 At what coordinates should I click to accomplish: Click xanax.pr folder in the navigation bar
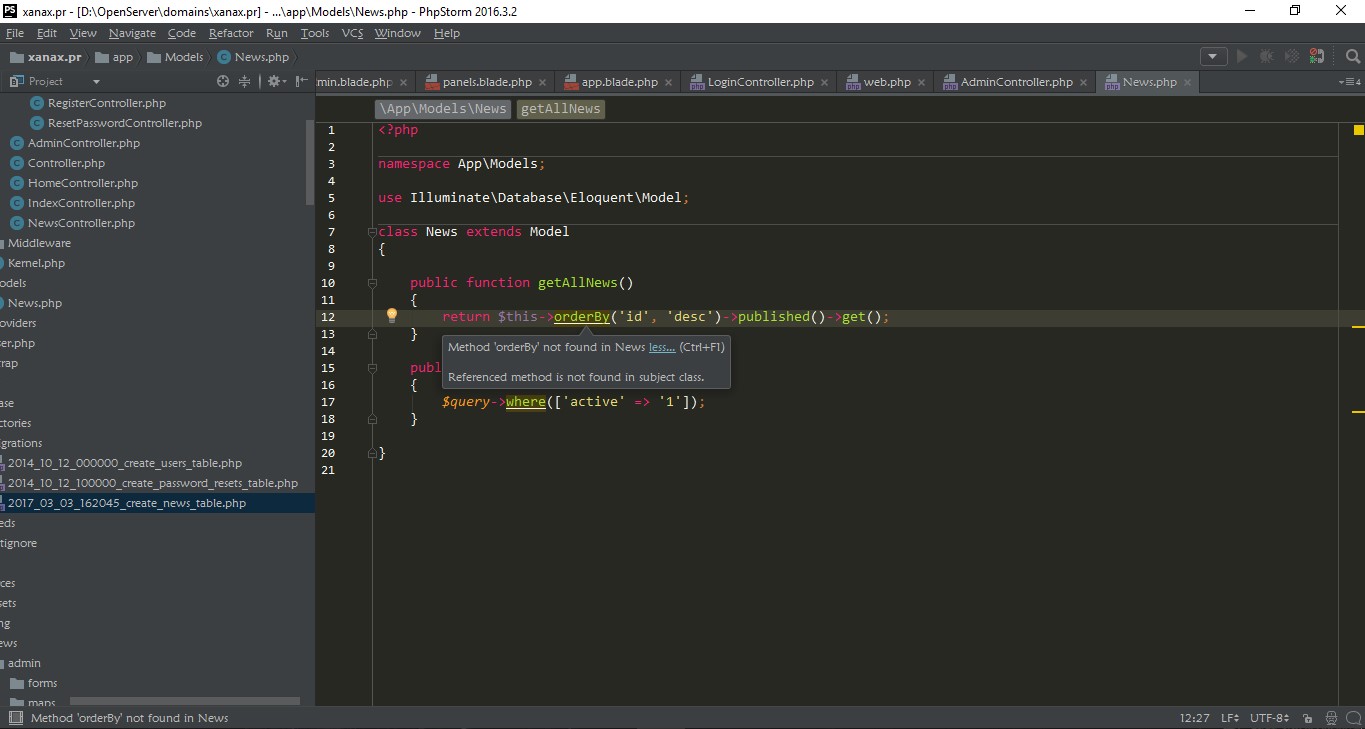tap(46, 57)
